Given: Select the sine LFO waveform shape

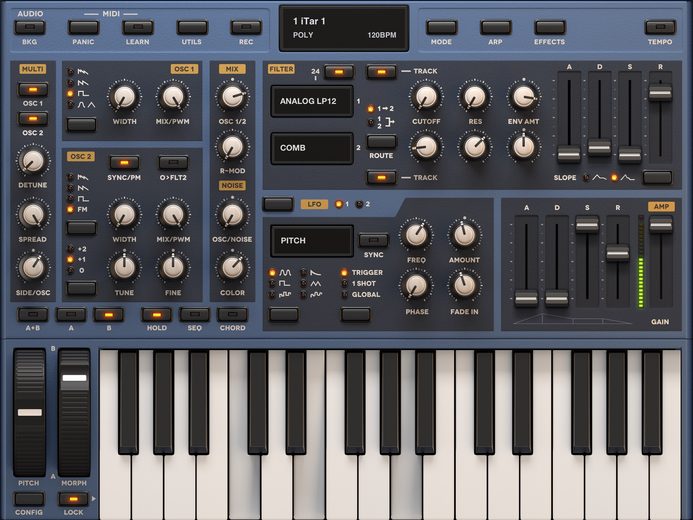Looking at the screenshot, I should tap(280, 273).
